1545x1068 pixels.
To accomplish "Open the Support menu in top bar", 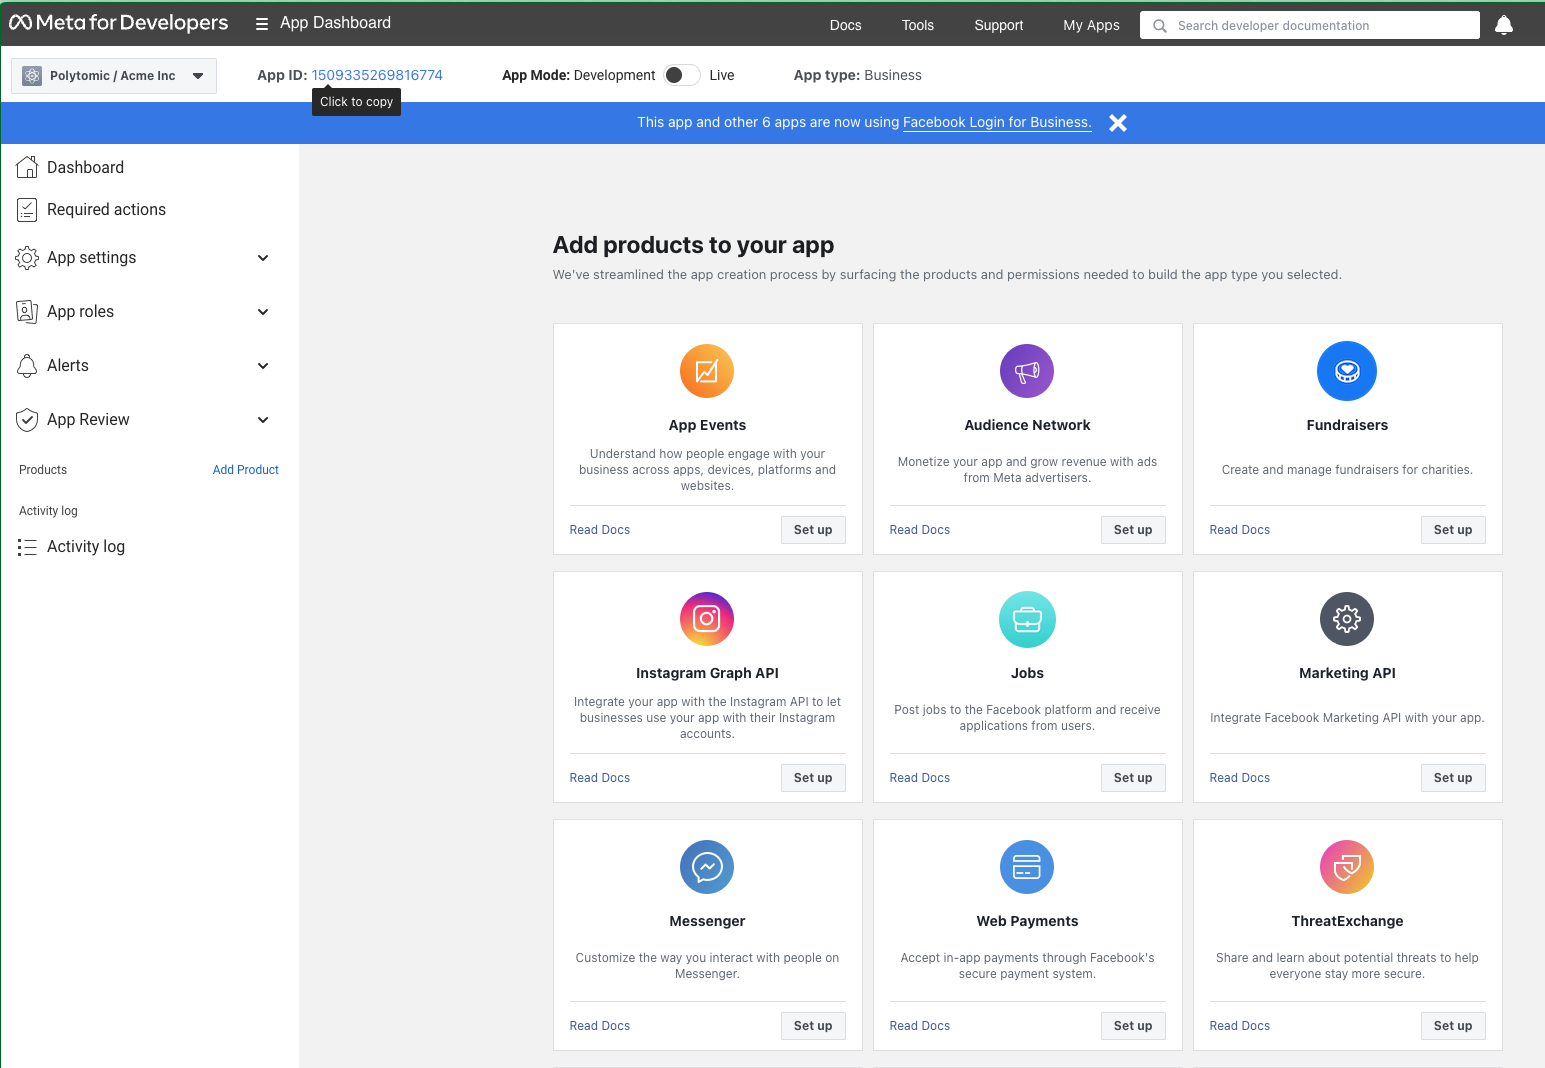I will tap(999, 25).
